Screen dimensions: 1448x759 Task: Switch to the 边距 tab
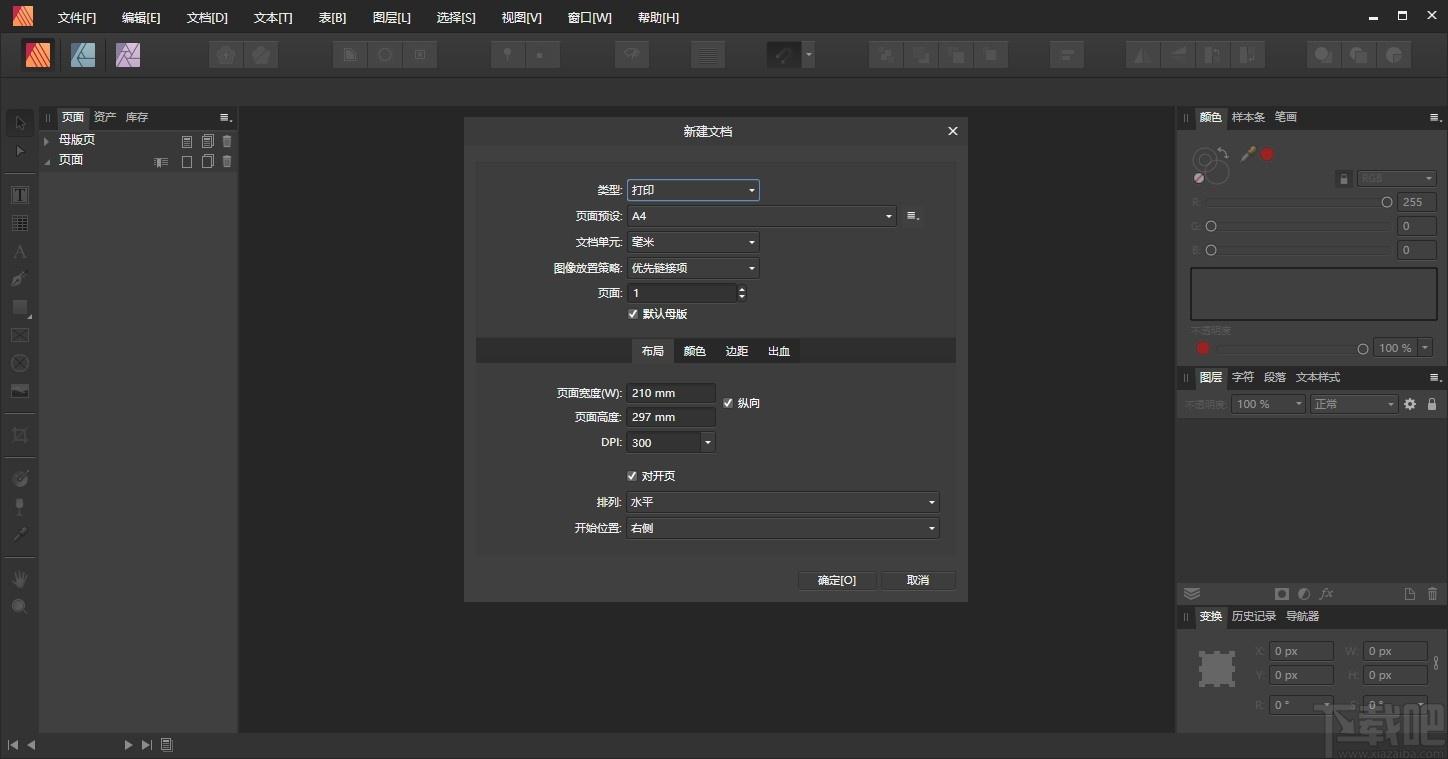(x=737, y=351)
